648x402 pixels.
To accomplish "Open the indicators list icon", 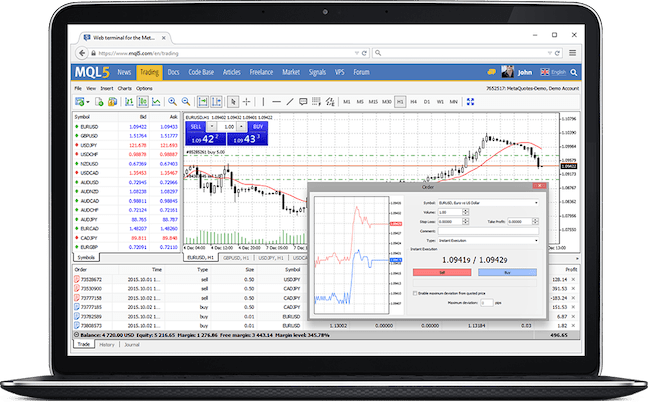I will [x=317, y=102].
